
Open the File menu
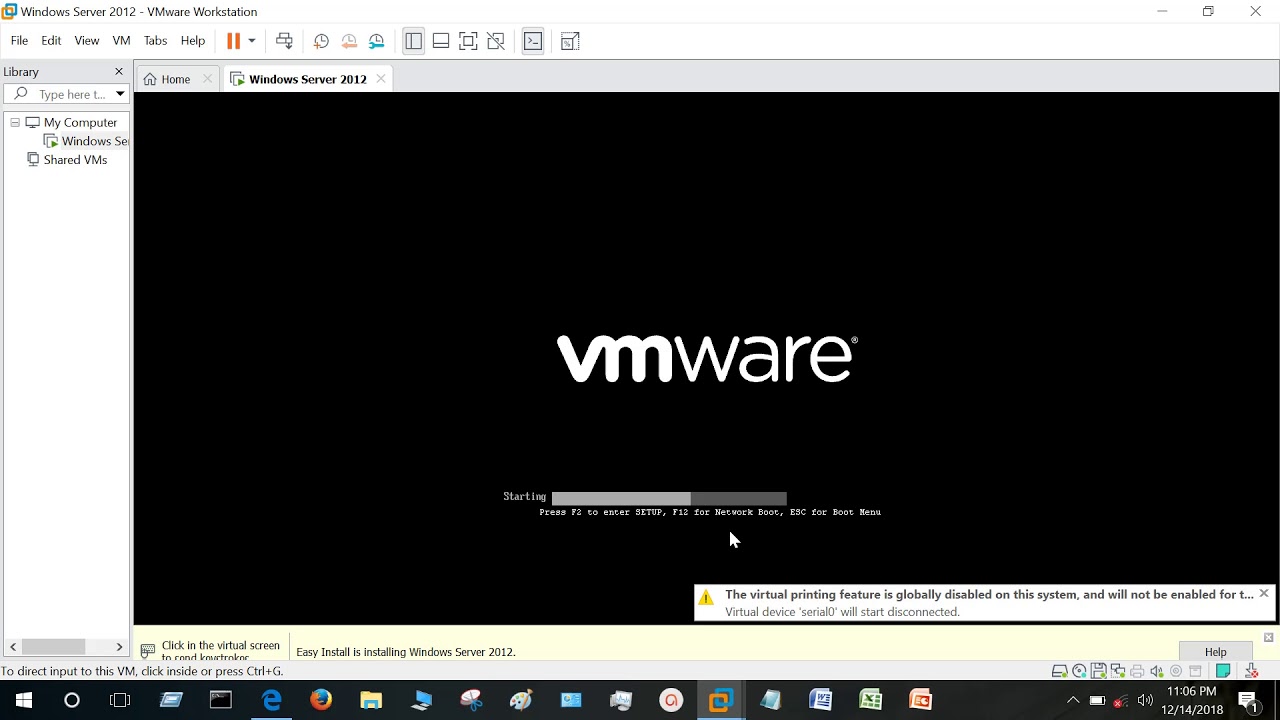19,41
